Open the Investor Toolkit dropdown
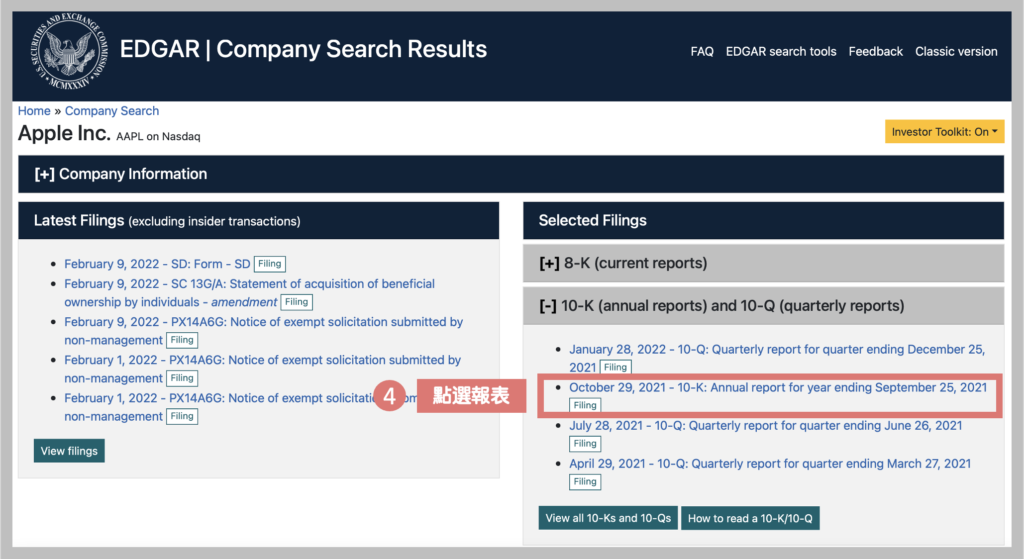This screenshot has height=559, width=1024. tap(944, 131)
